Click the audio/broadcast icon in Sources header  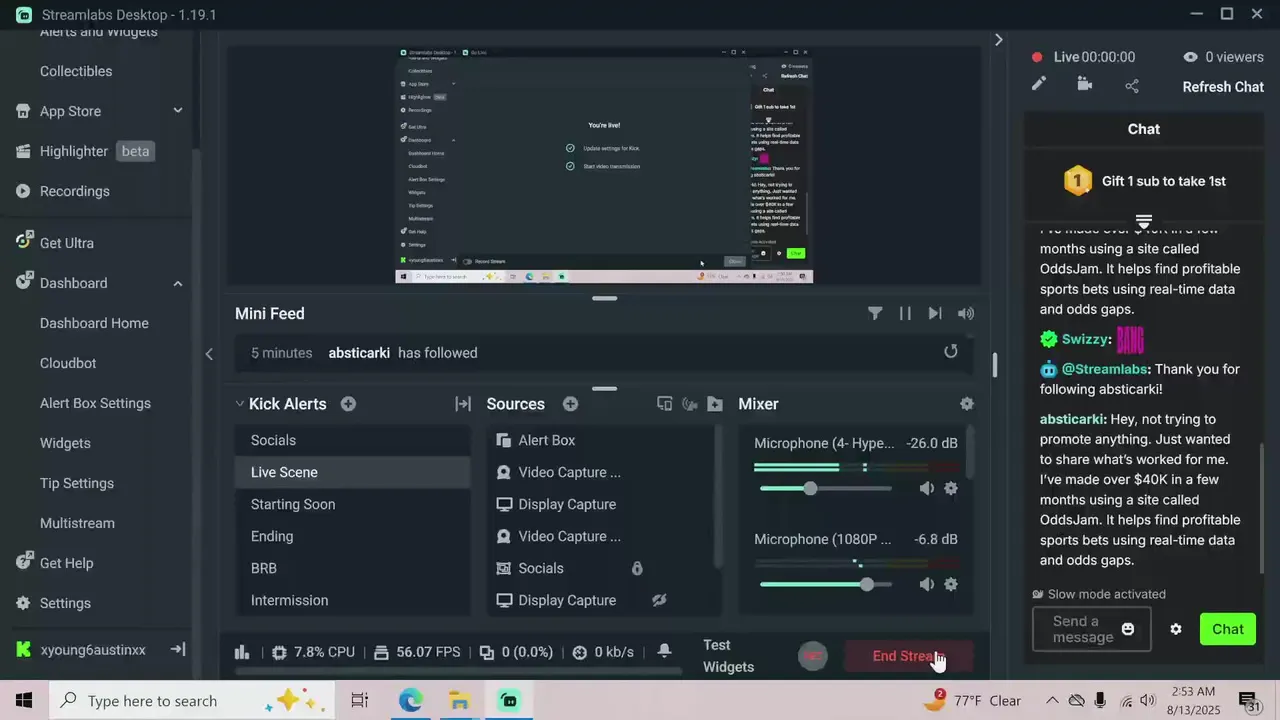(x=689, y=404)
